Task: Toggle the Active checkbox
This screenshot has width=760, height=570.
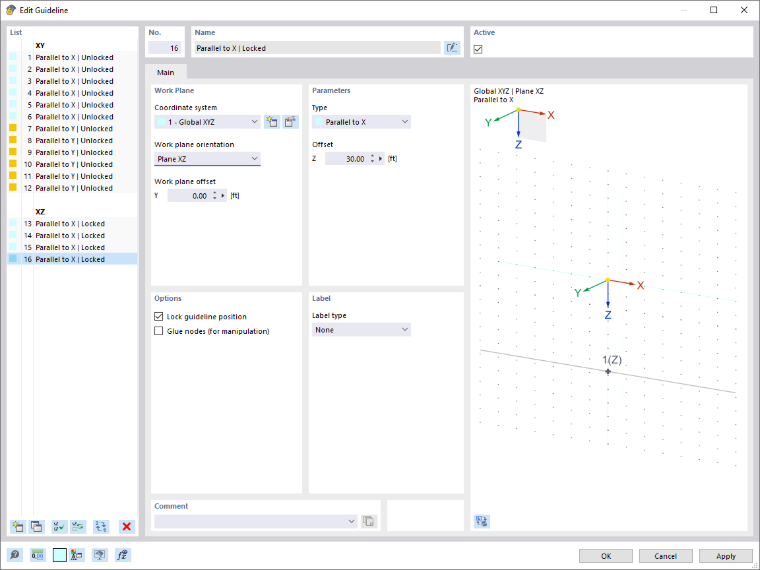Action: 478,49
